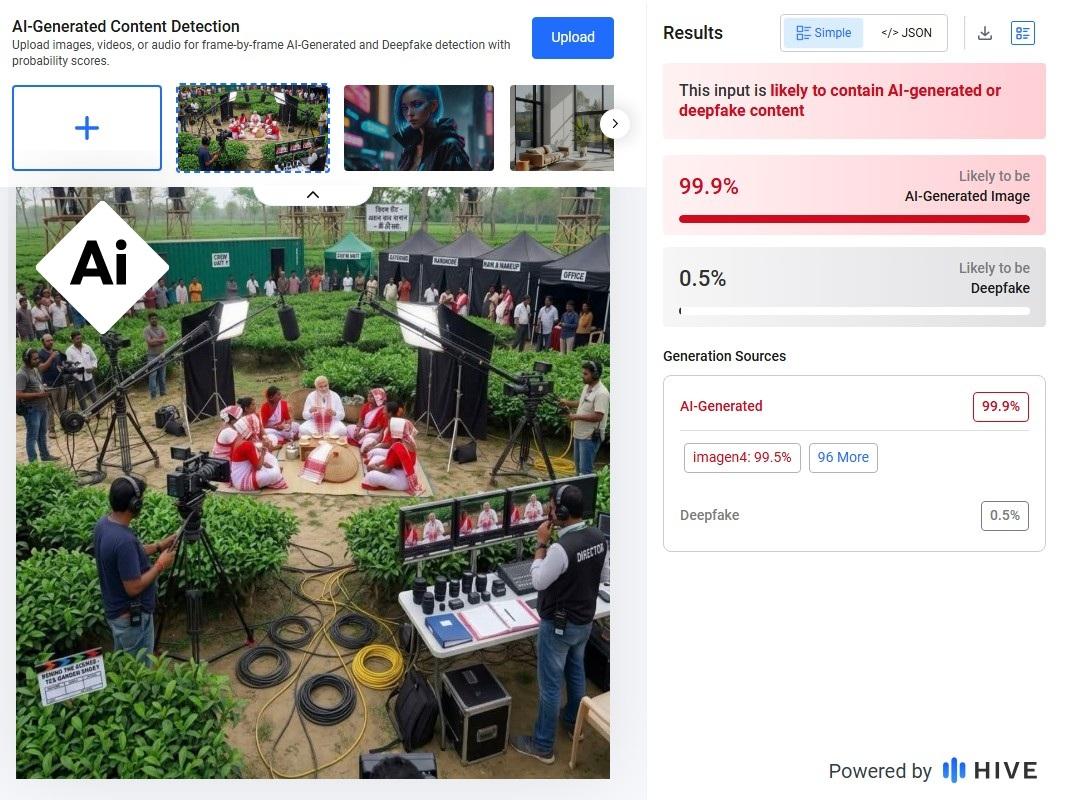Screen dimensions: 1074x800
Task: Click the Hive logo in footer
Action: (990, 771)
